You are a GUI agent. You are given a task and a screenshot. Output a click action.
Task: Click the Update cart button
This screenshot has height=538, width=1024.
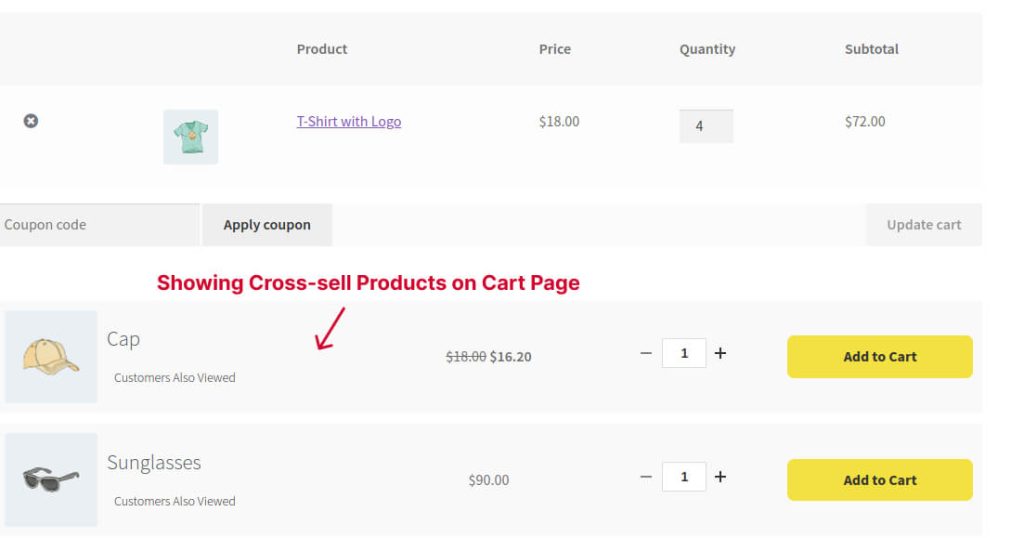[x=923, y=225]
